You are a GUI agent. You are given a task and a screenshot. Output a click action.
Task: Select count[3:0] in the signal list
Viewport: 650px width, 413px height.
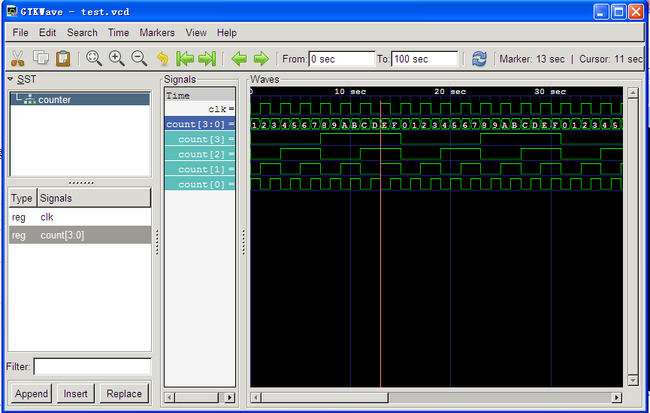tap(80, 235)
